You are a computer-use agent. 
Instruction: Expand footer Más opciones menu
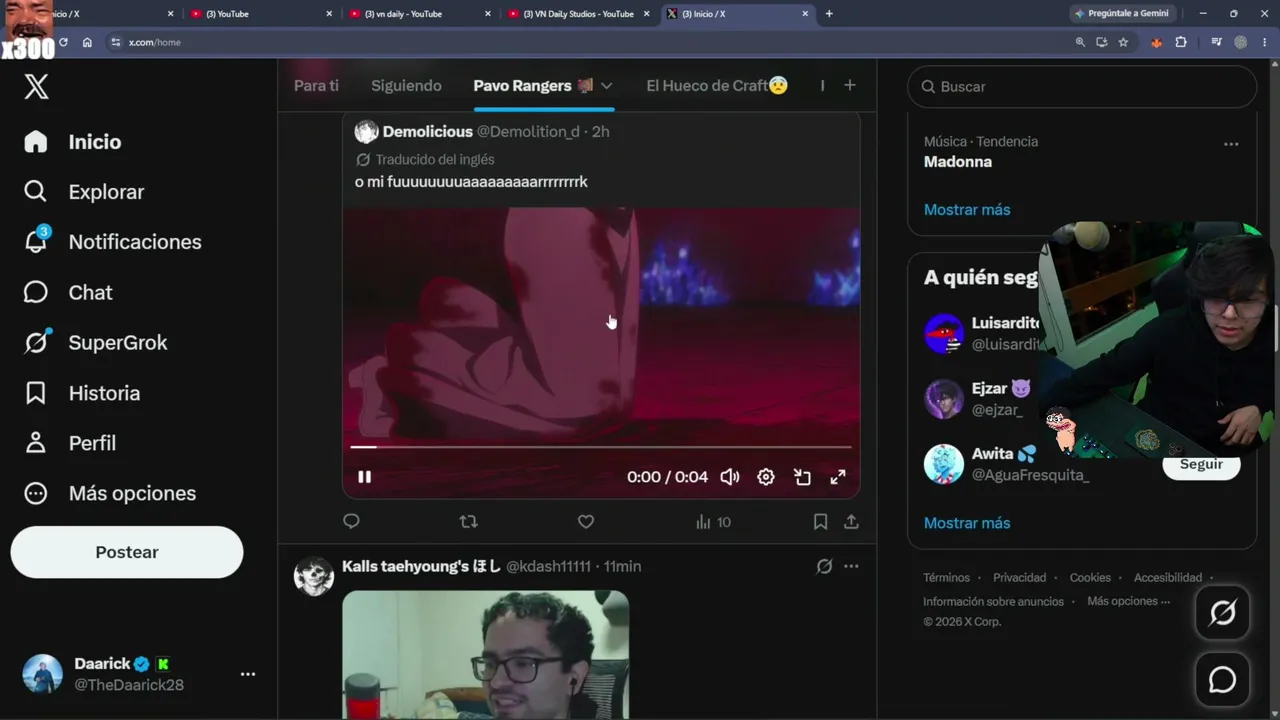pos(1128,601)
